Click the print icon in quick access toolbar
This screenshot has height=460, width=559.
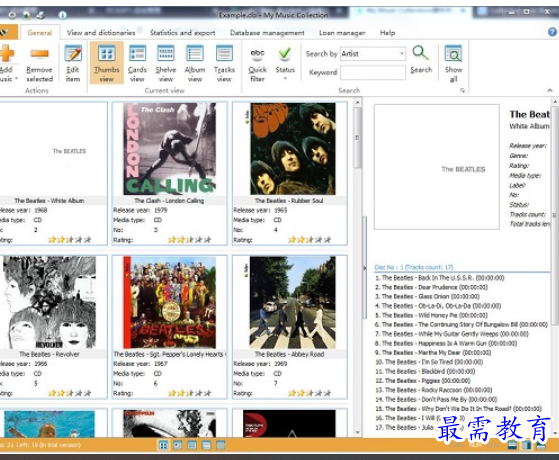point(41,15)
